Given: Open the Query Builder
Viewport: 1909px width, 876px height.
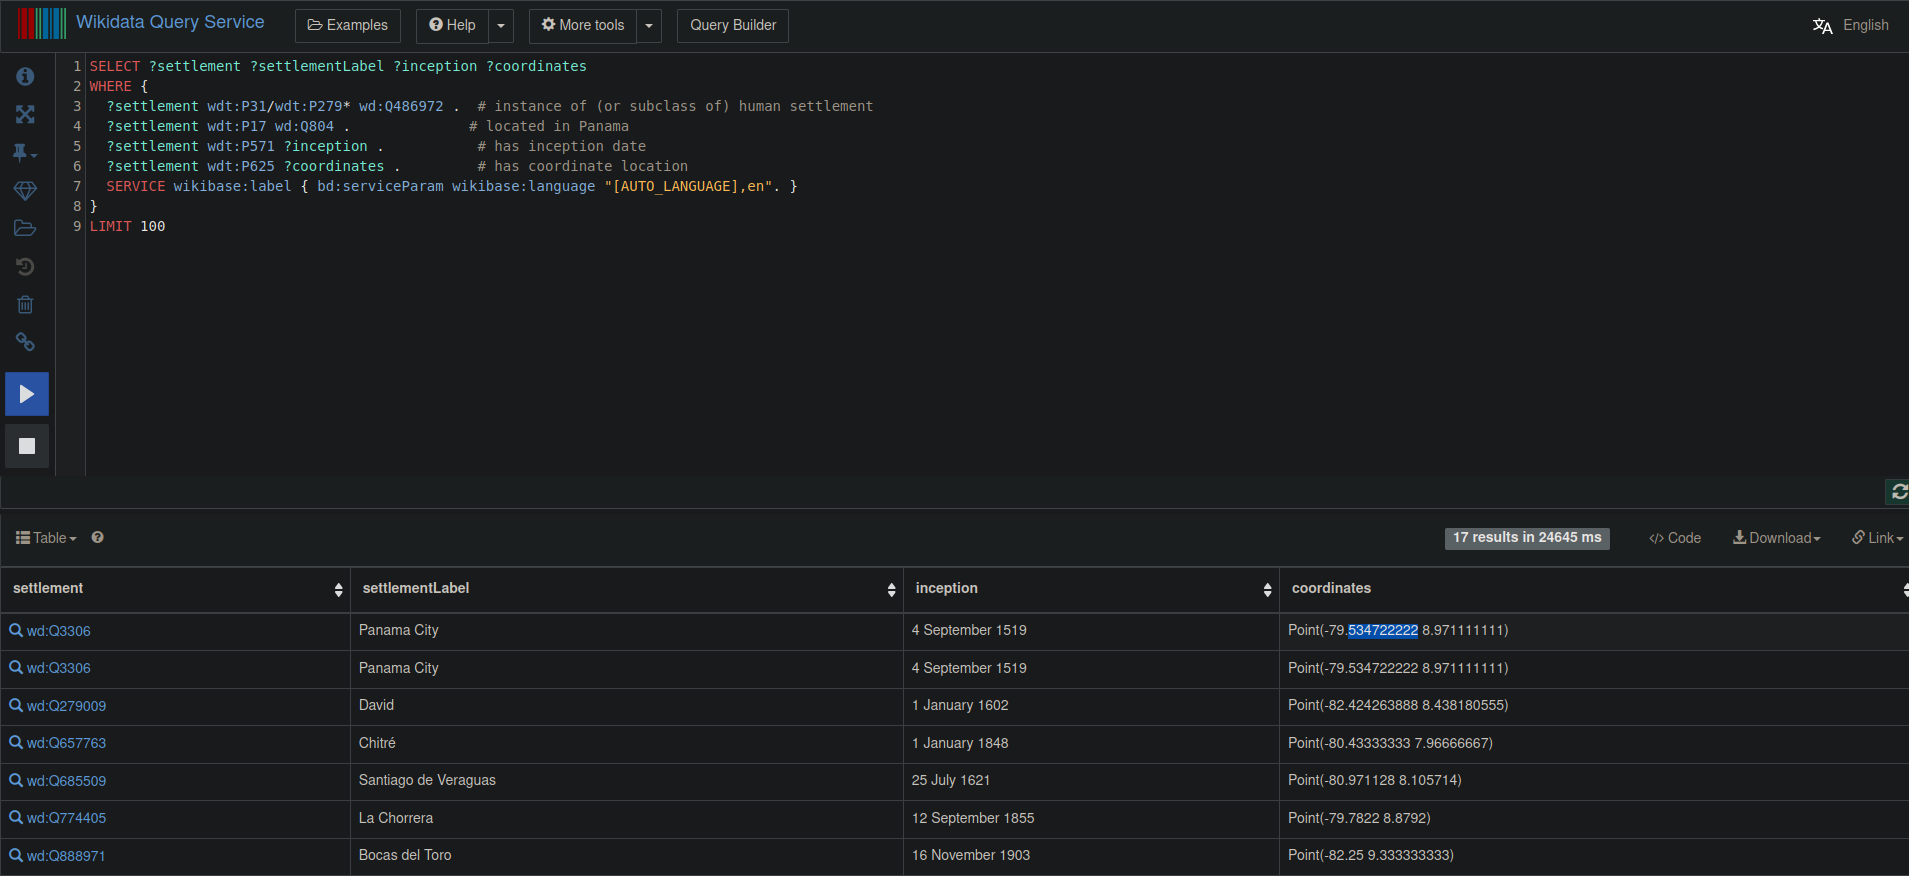Looking at the screenshot, I should tap(732, 26).
